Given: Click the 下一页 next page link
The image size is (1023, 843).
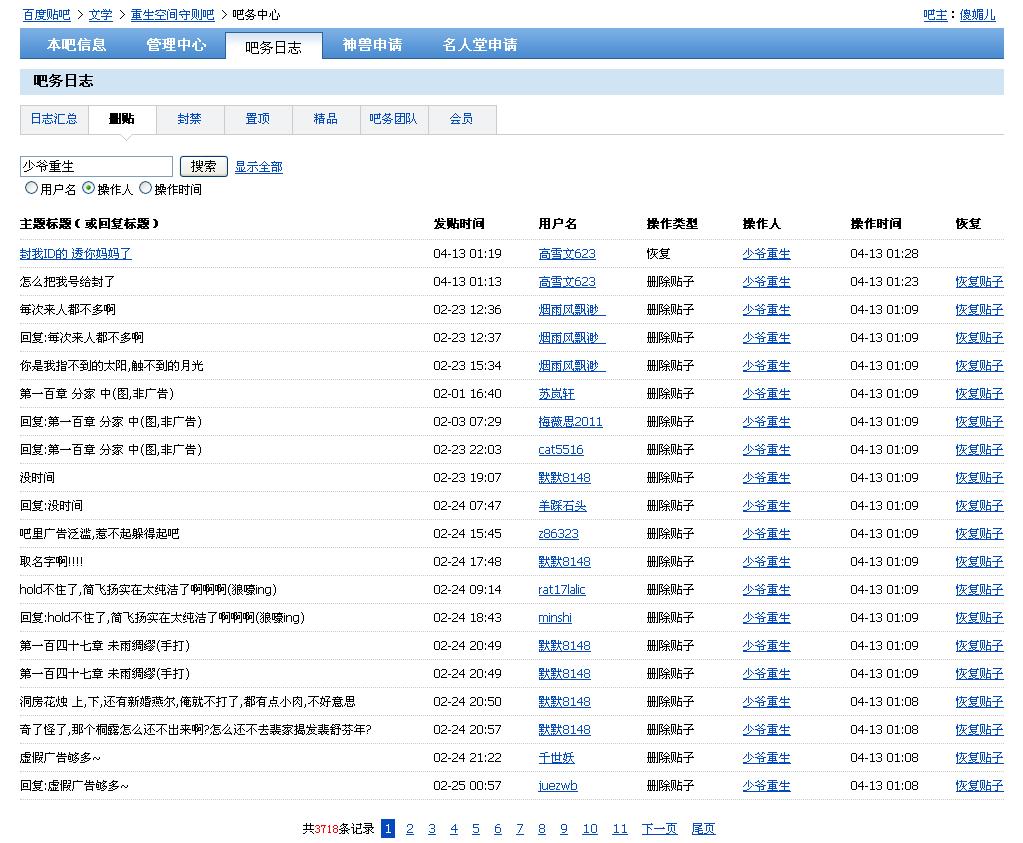Looking at the screenshot, I should (x=659, y=829).
